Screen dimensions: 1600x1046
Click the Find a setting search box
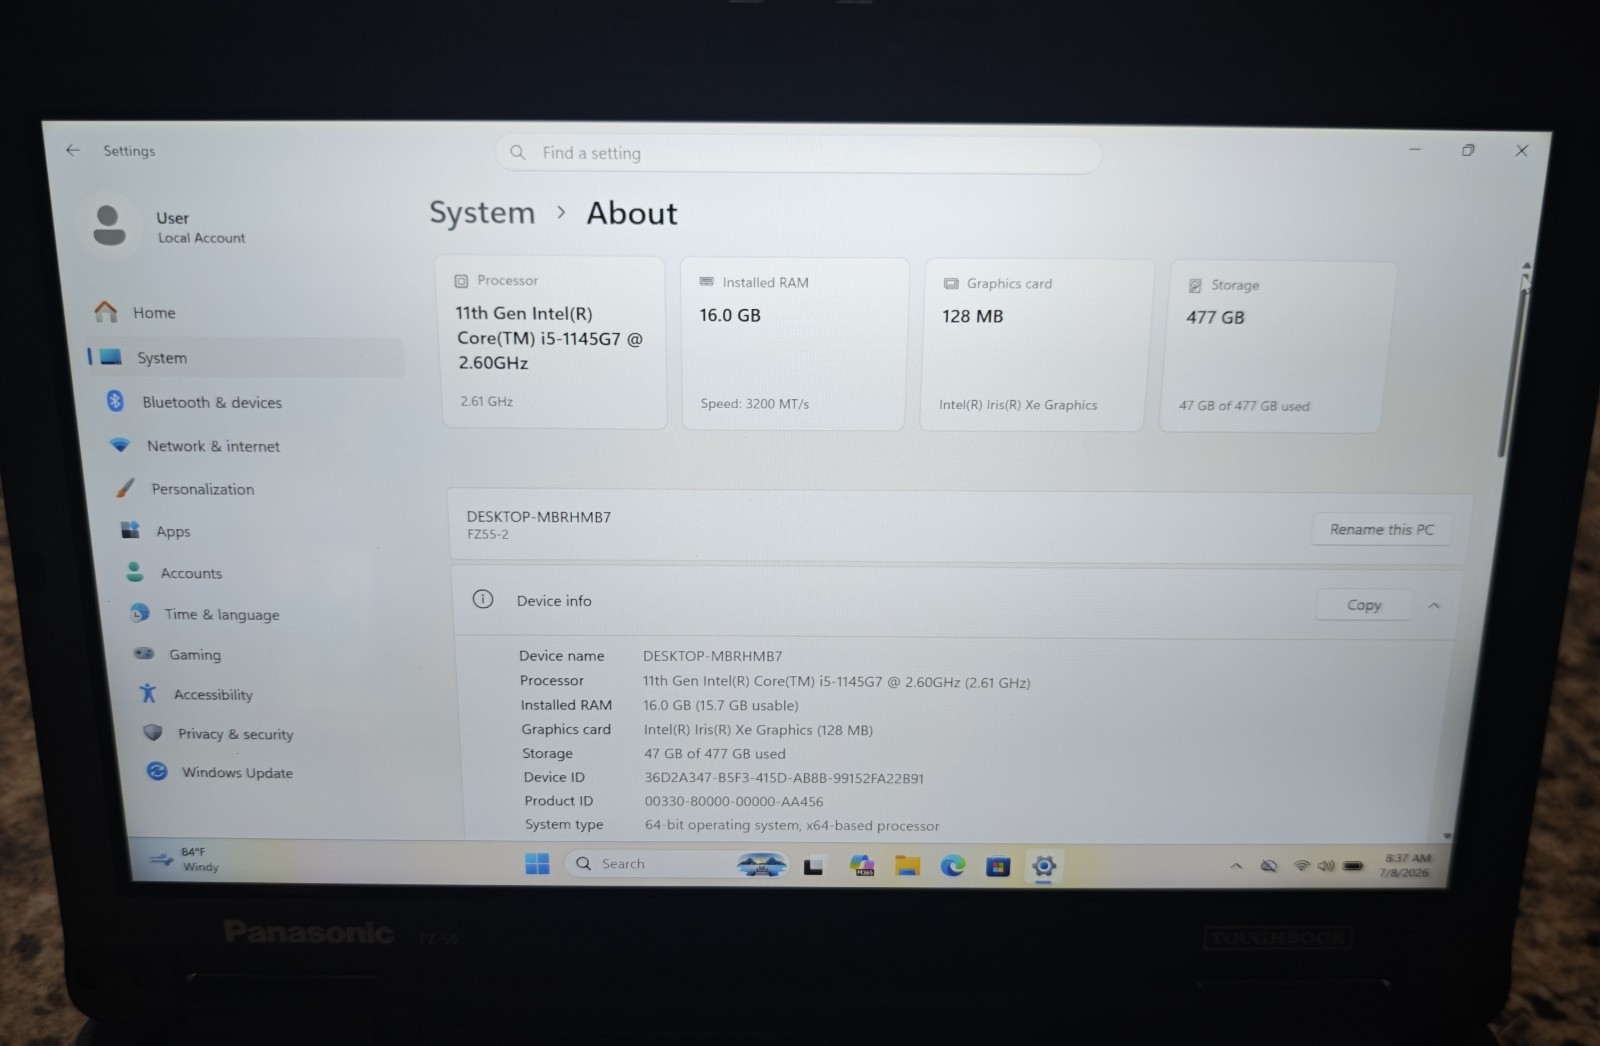798,154
